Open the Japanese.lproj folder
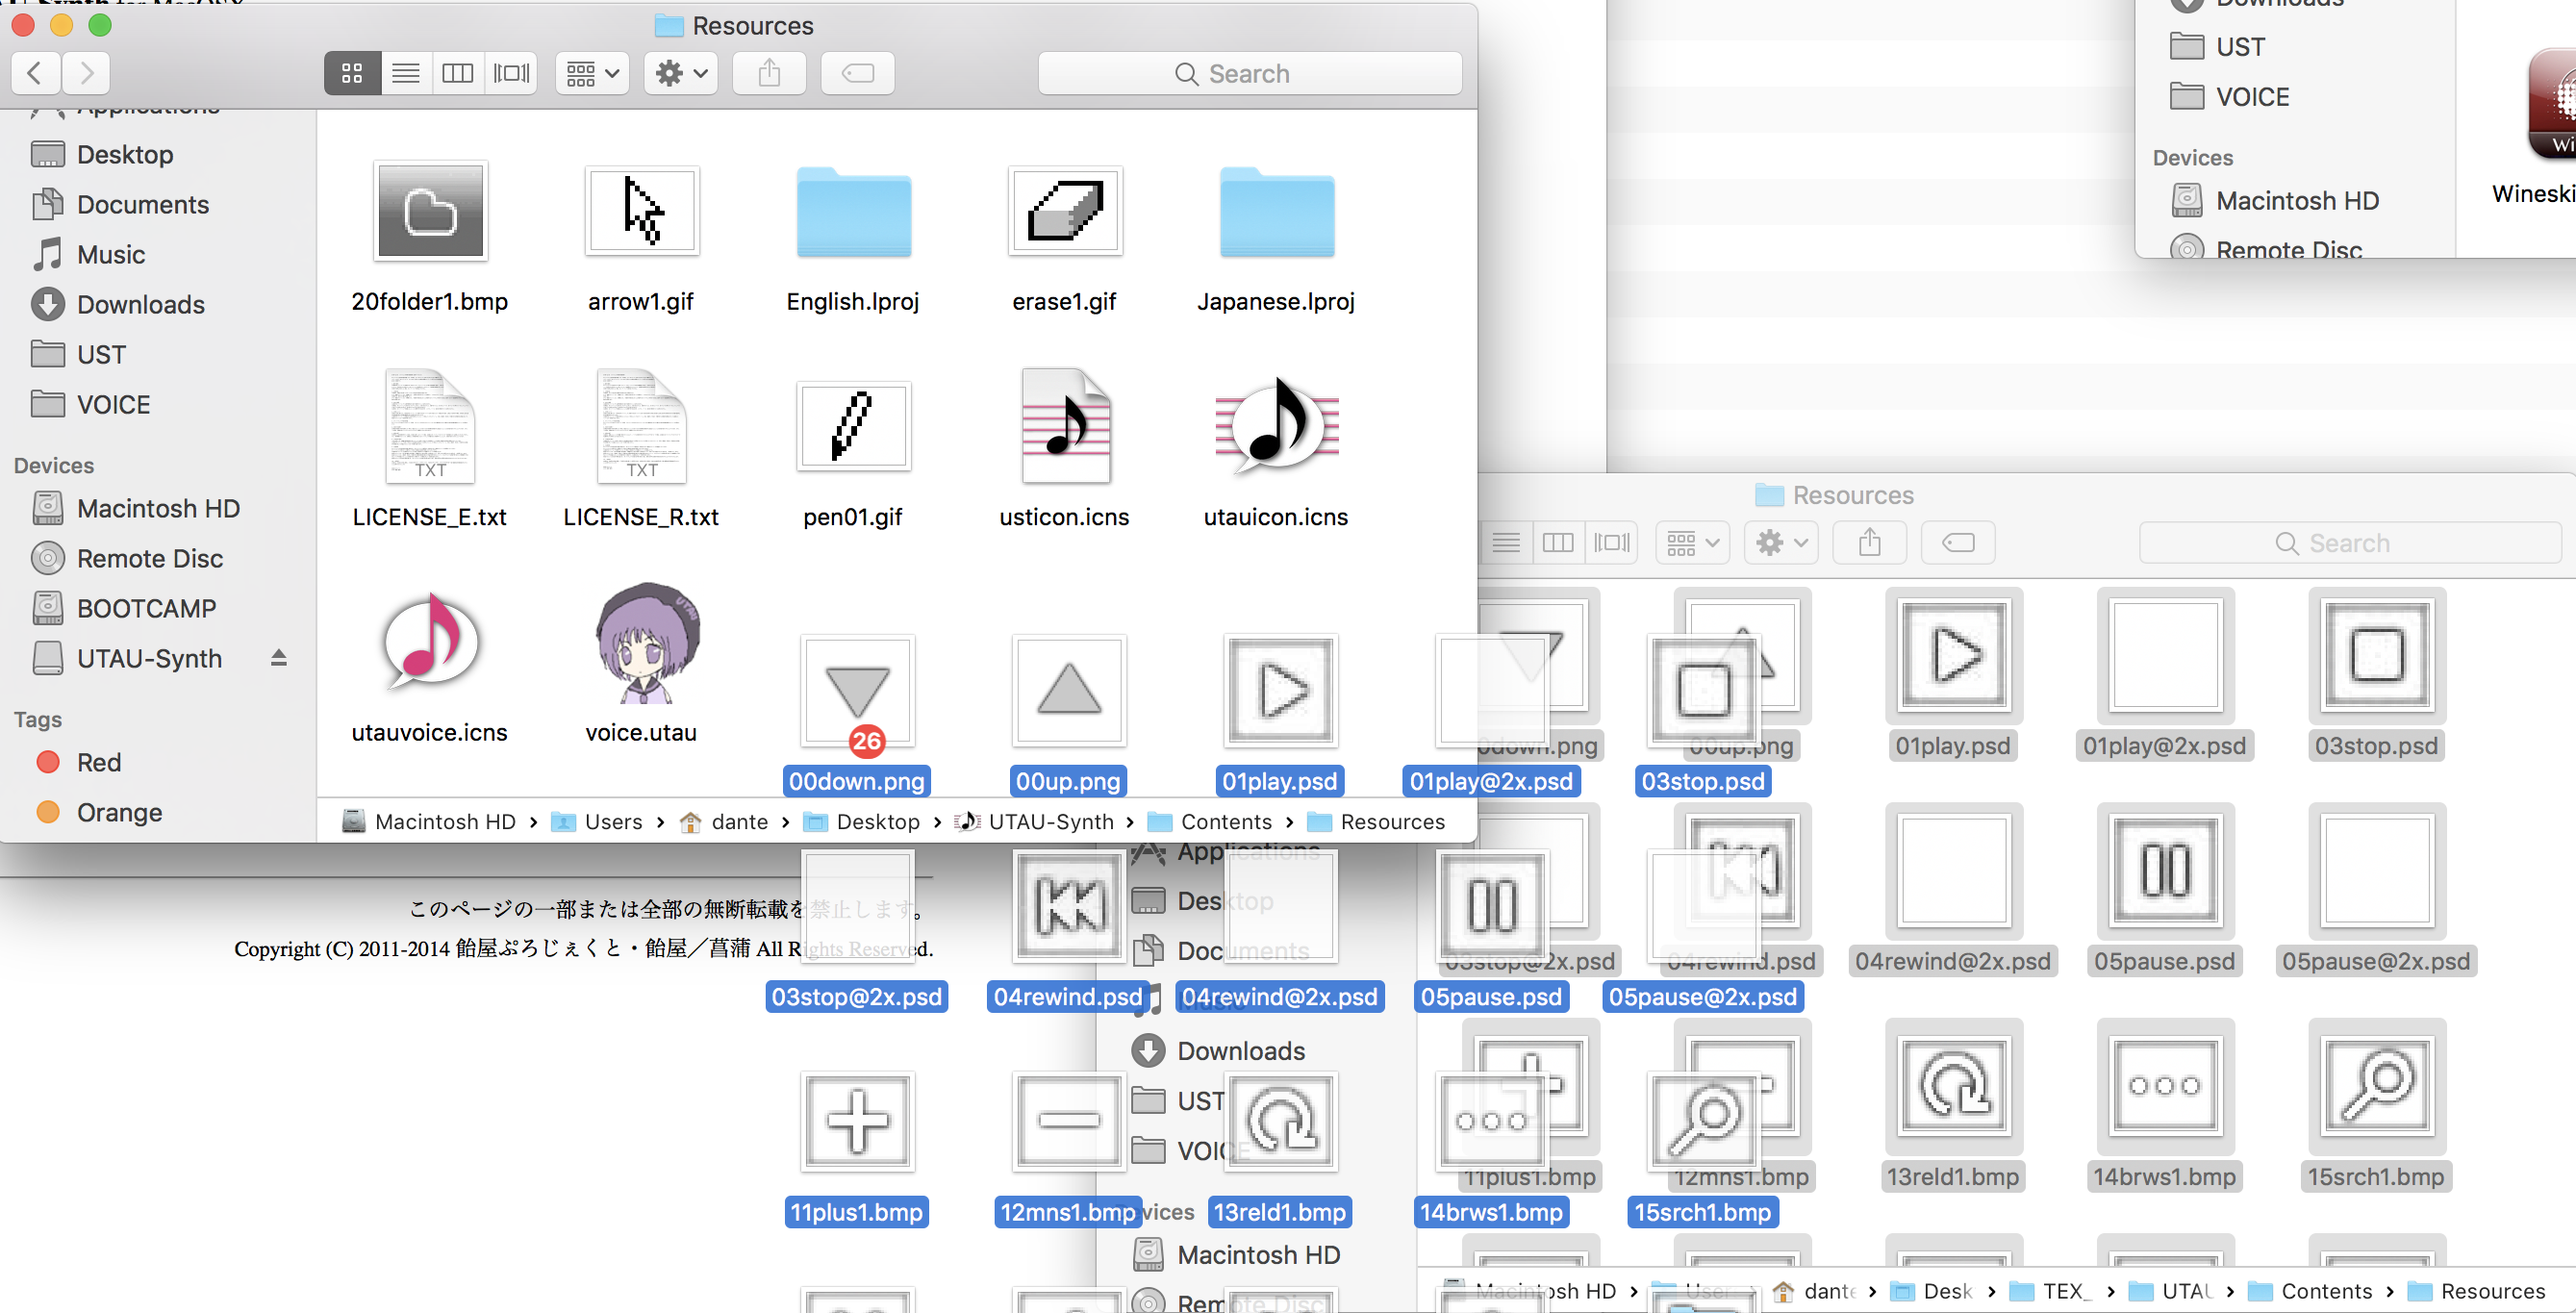The image size is (2576, 1313). coord(1277,211)
